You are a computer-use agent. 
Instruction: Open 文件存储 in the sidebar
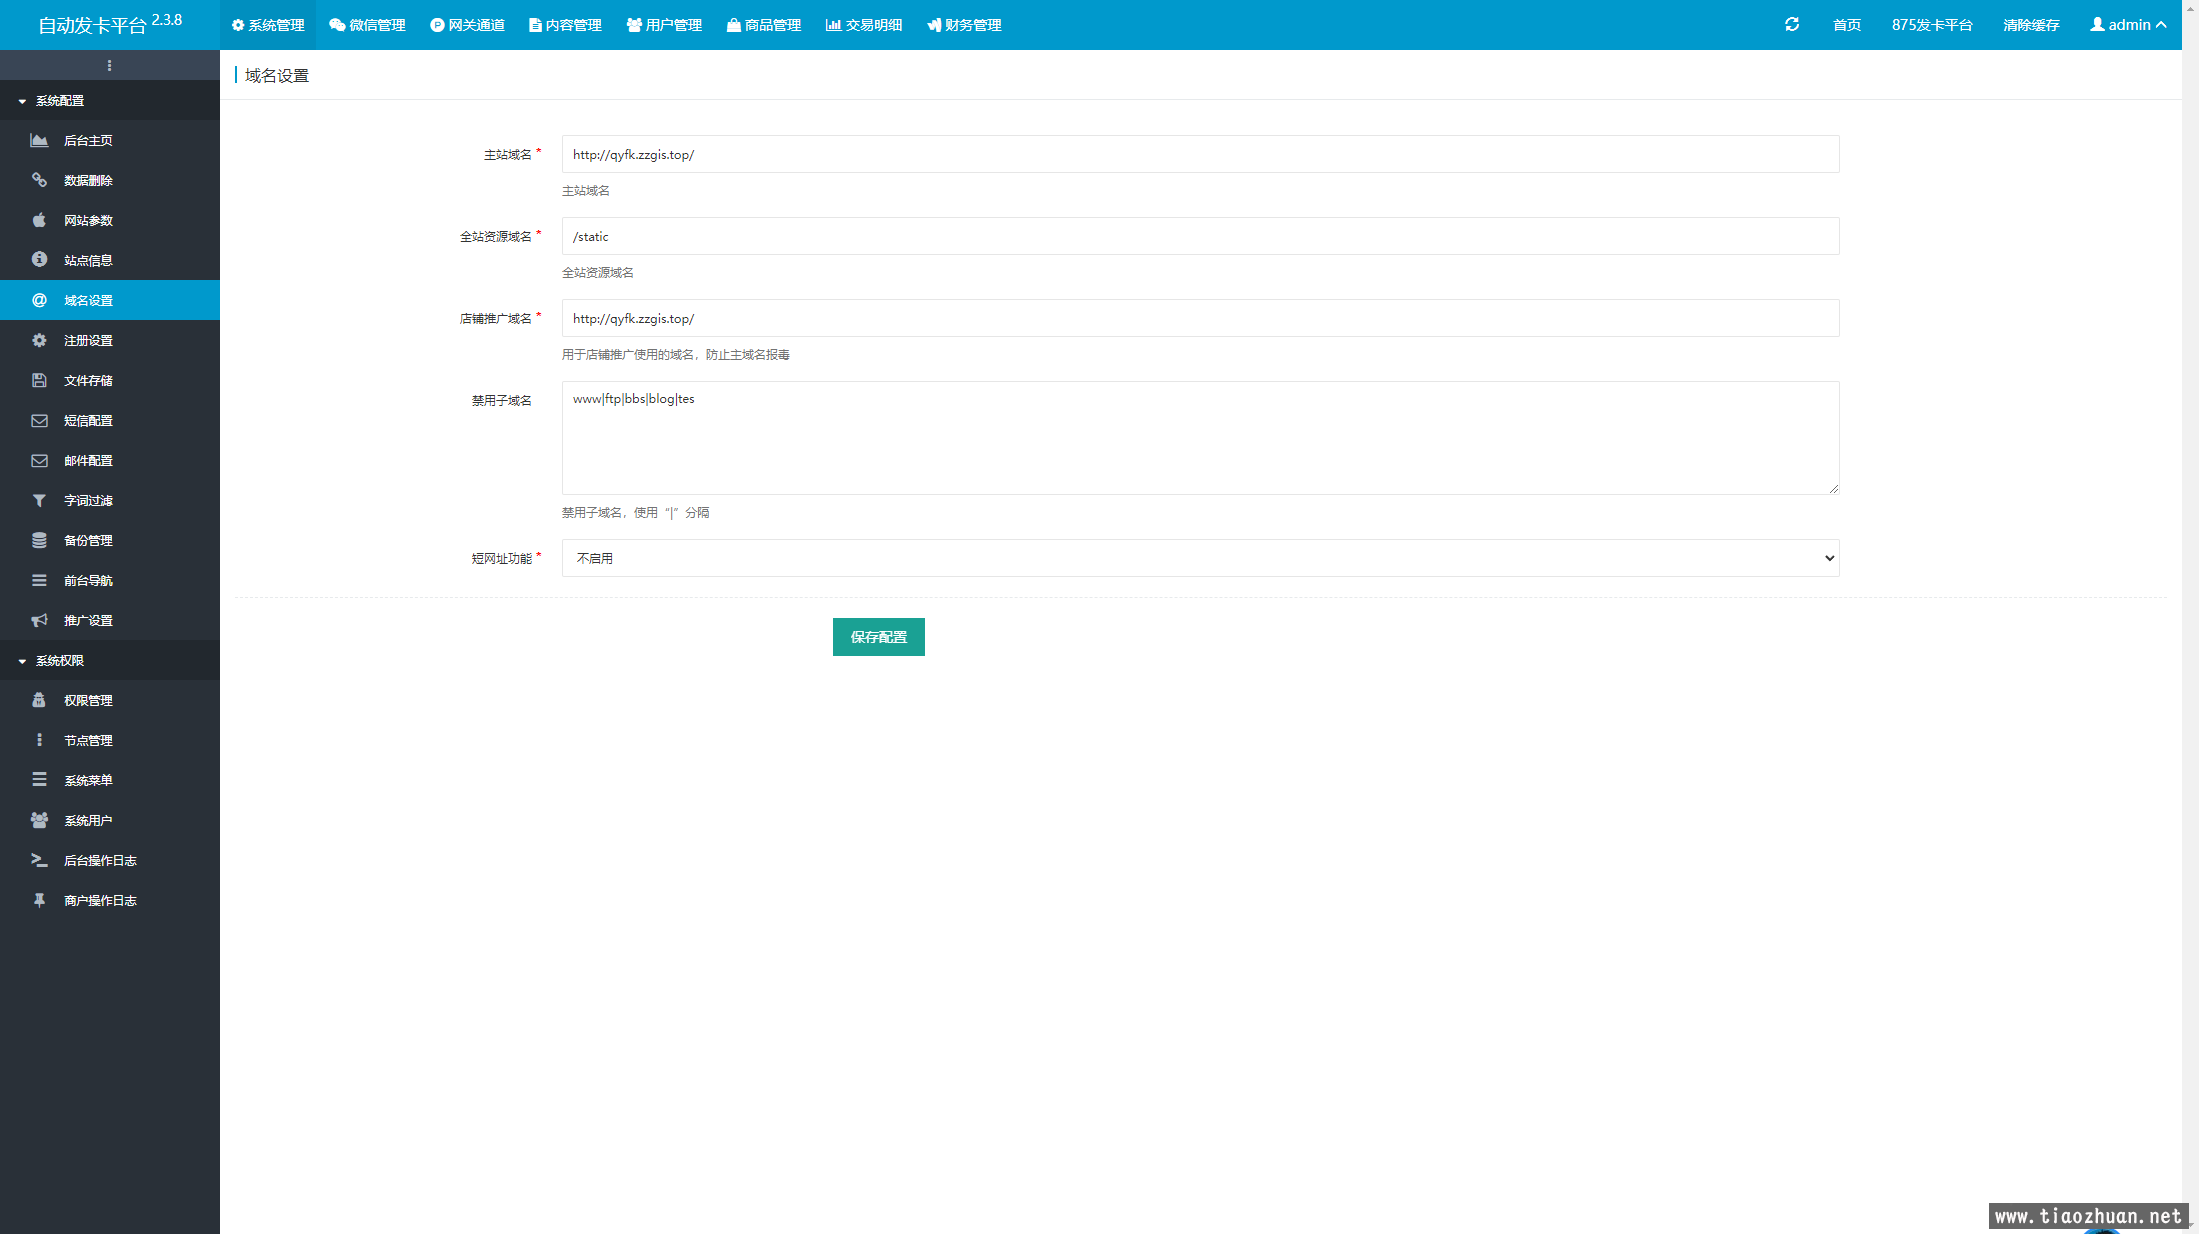click(110, 380)
